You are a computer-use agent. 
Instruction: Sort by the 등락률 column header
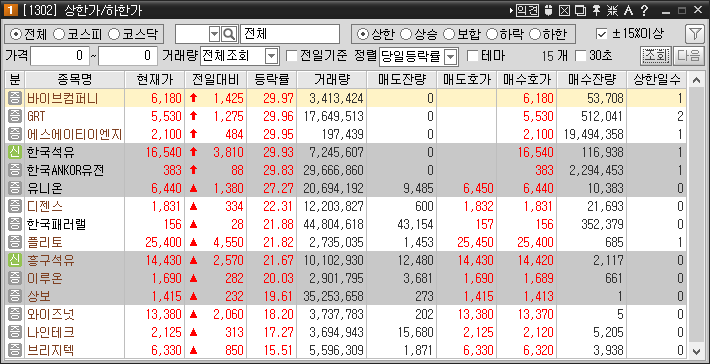(x=272, y=80)
